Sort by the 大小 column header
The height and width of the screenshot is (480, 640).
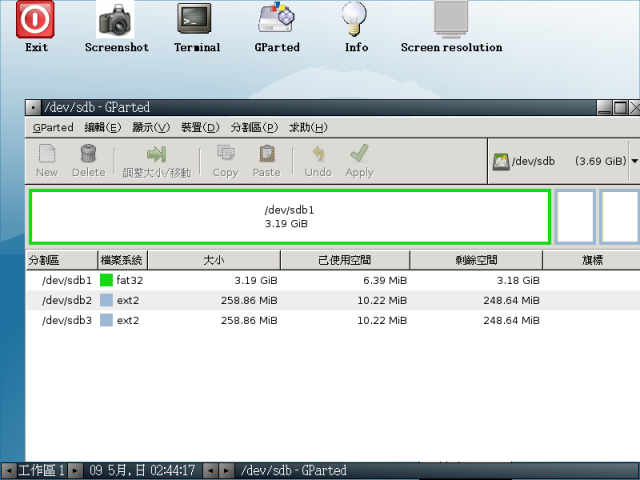[x=214, y=260]
